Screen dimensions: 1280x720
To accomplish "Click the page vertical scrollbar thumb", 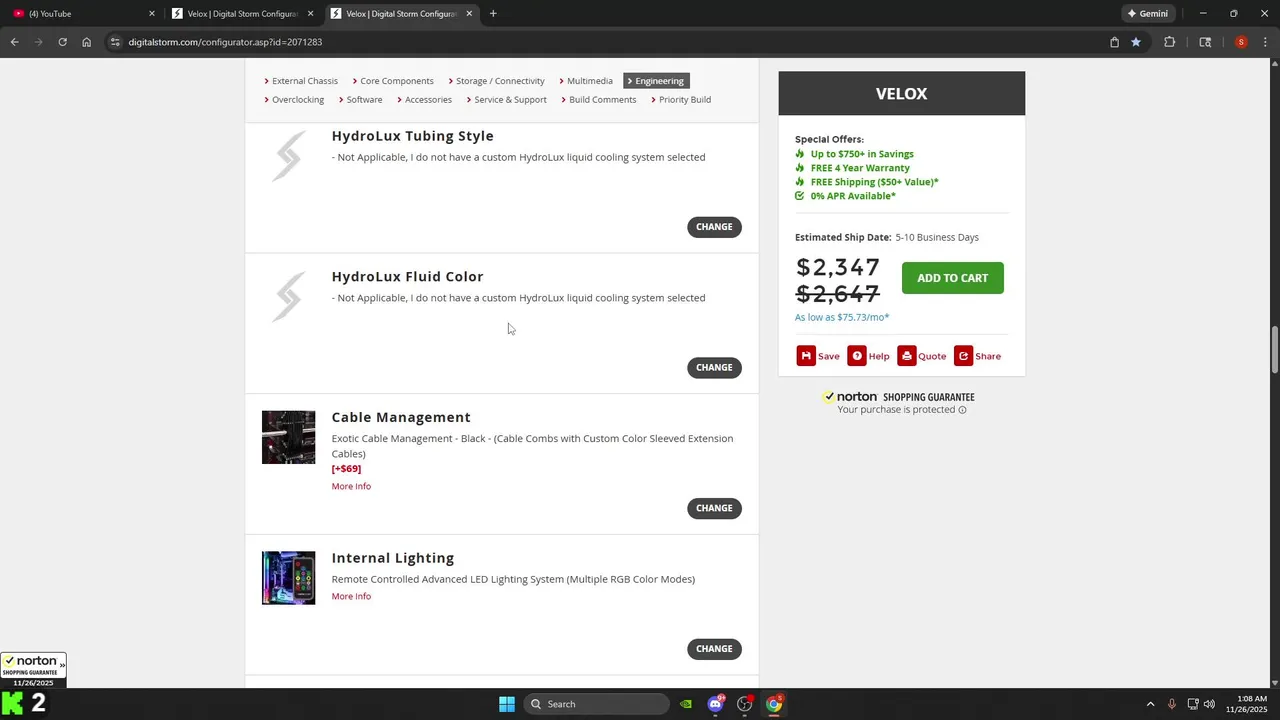I will tap(1274, 350).
